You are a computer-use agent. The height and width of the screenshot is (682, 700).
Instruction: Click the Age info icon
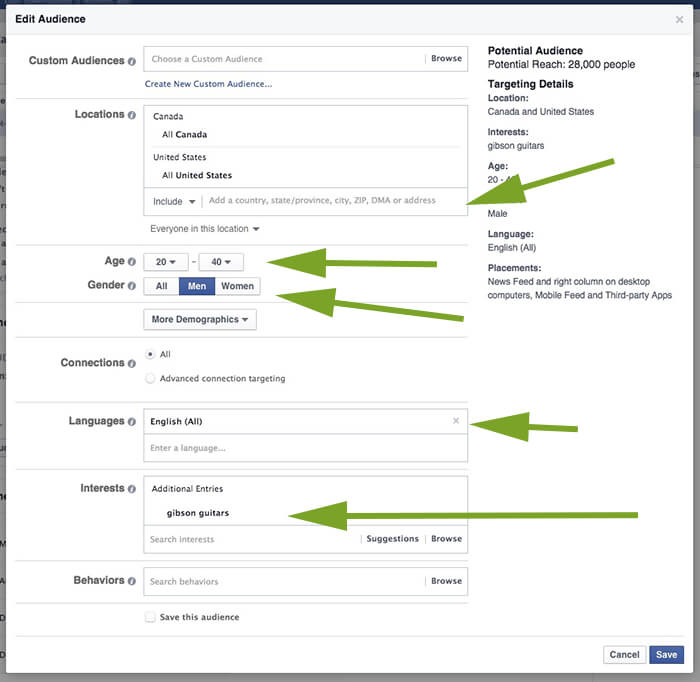click(132, 262)
